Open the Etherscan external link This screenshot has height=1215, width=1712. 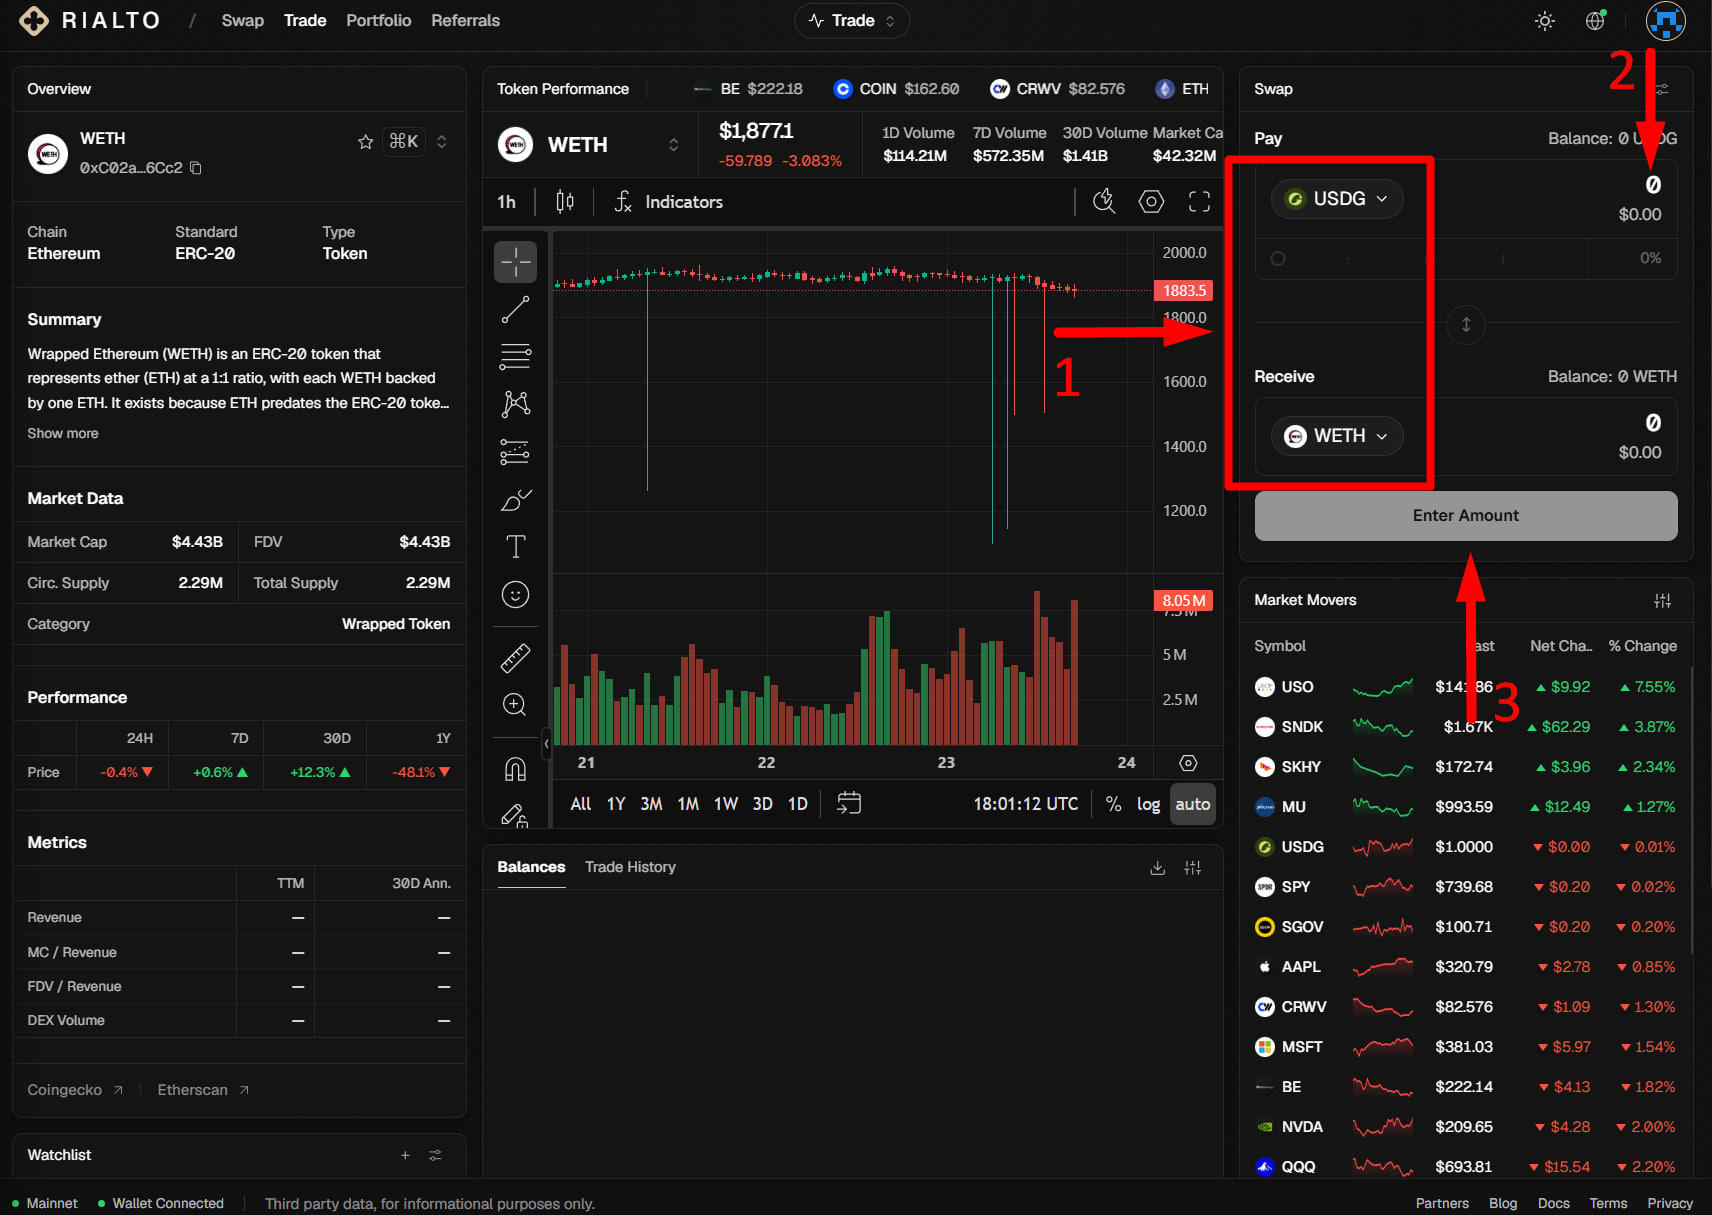(x=203, y=1090)
